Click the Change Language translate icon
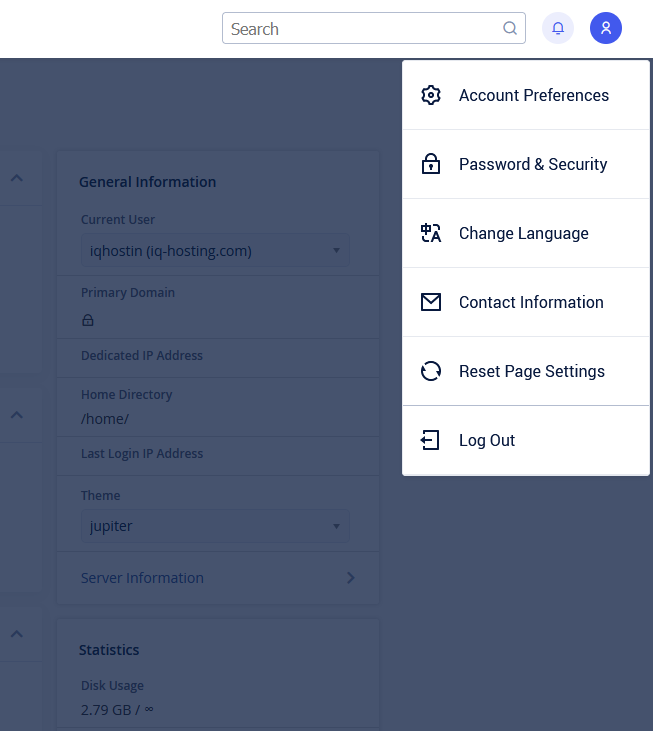The height and width of the screenshot is (731, 653). [431, 233]
